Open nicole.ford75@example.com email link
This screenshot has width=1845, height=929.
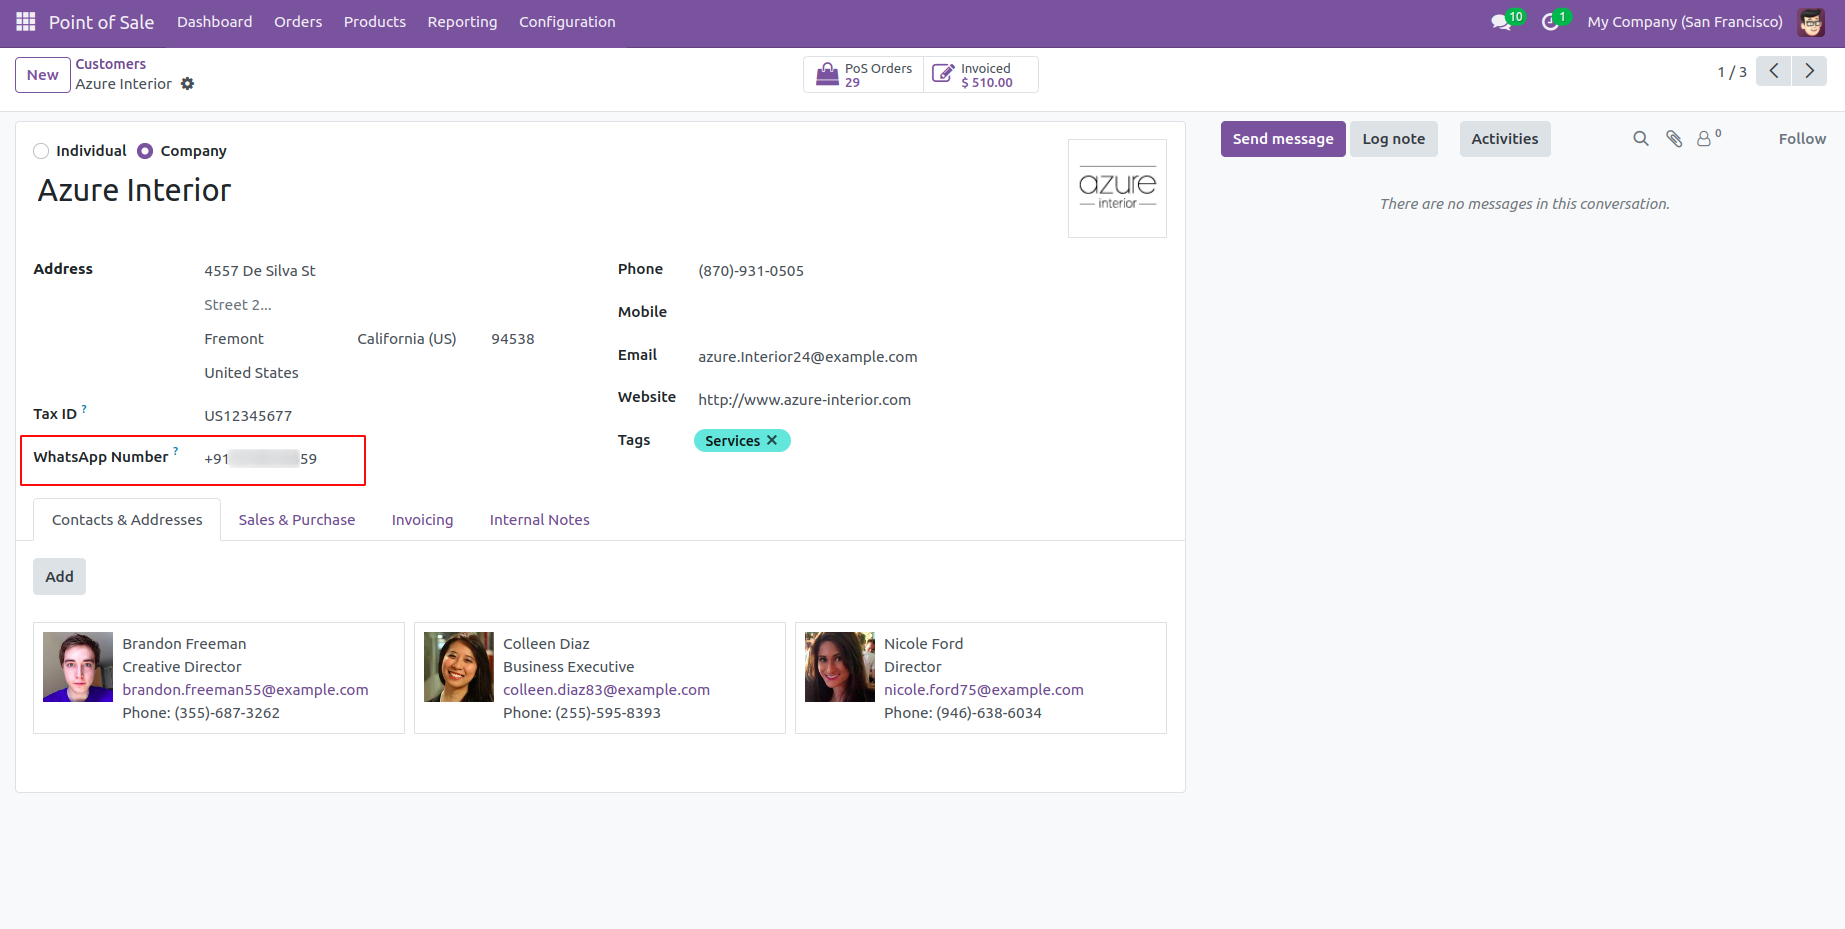tap(984, 690)
